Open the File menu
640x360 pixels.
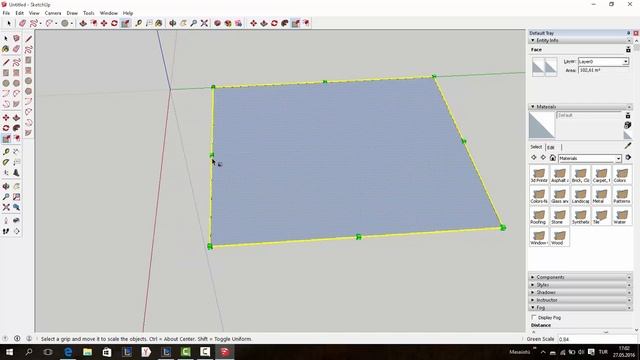(6, 13)
